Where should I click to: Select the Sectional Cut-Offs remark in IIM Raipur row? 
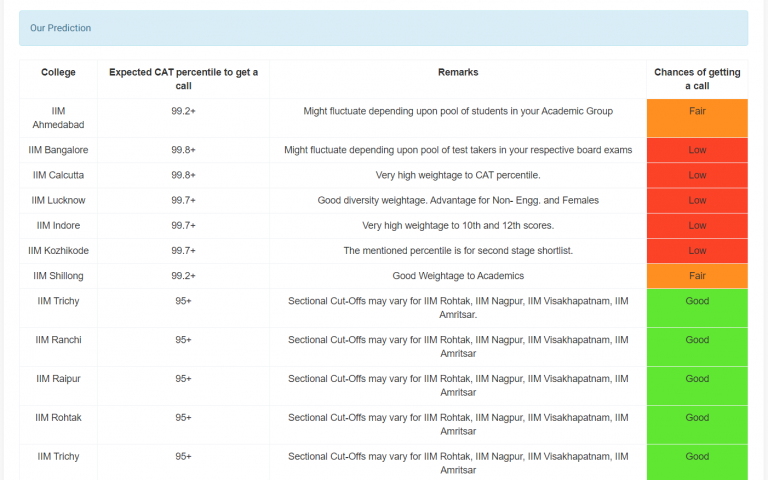458,385
